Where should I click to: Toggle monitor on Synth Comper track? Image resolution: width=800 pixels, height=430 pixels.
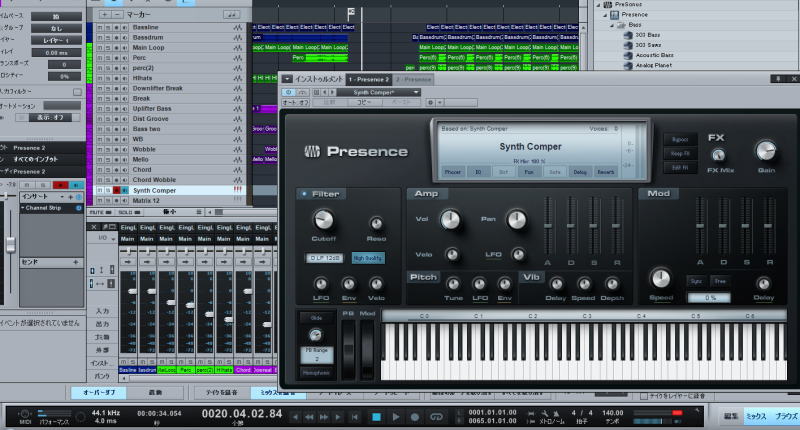124,190
